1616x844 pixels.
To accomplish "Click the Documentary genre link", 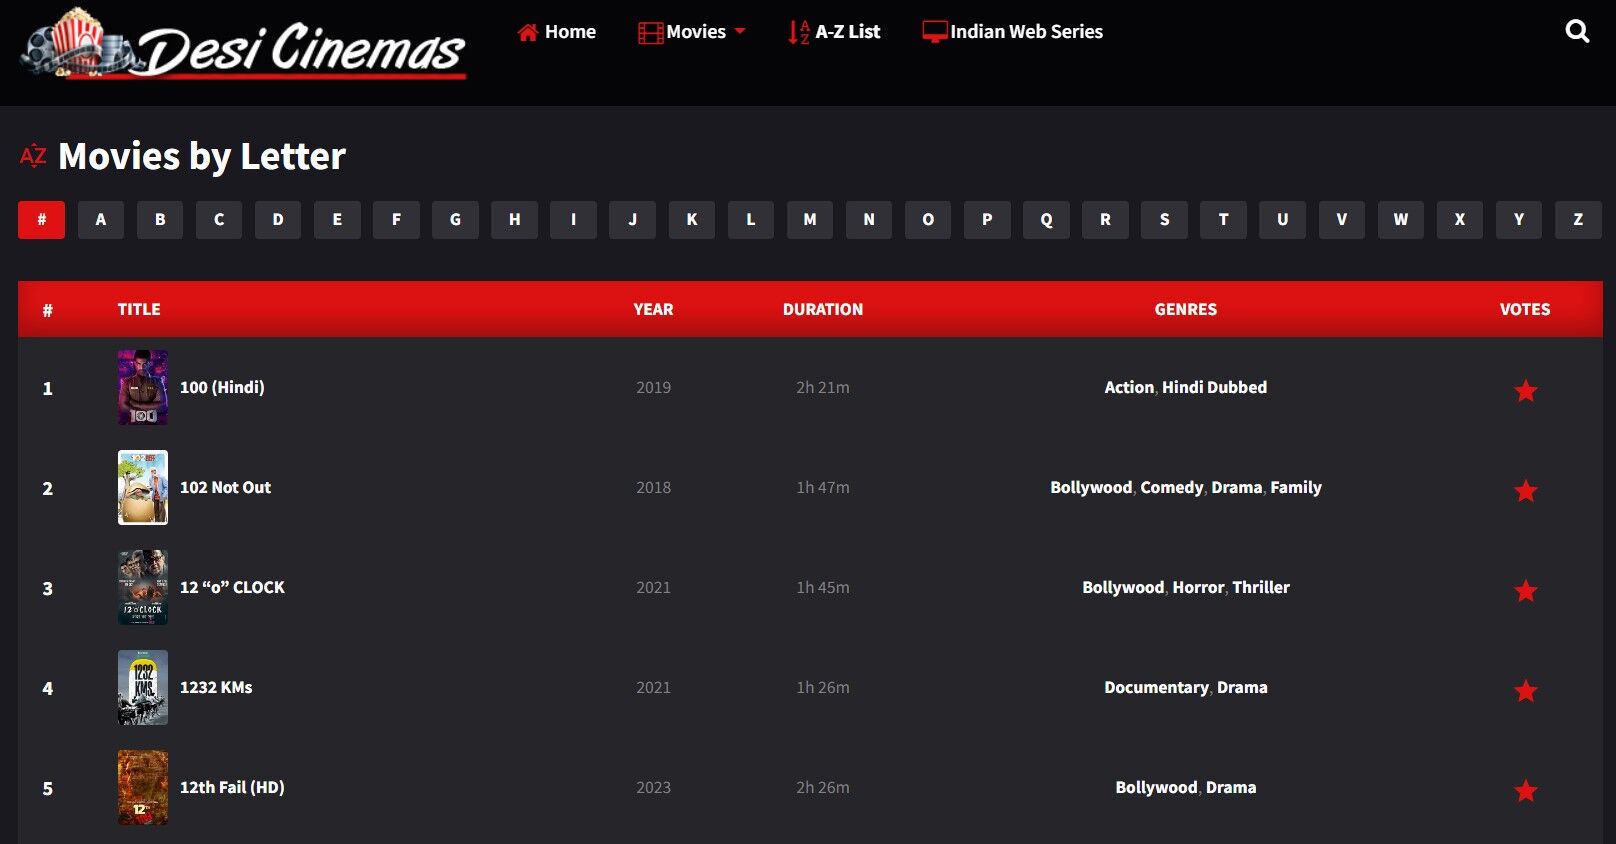I will (x=1156, y=687).
